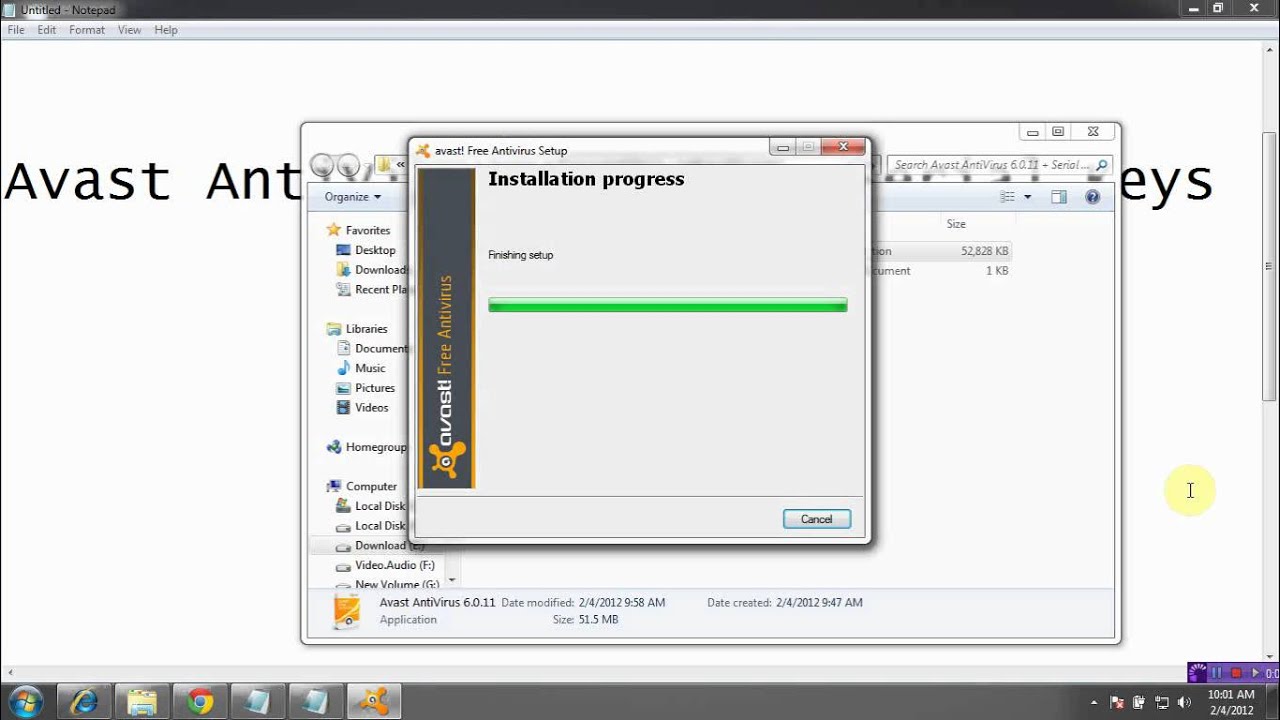
Task: Click the Favorites star icon
Action: 334,230
